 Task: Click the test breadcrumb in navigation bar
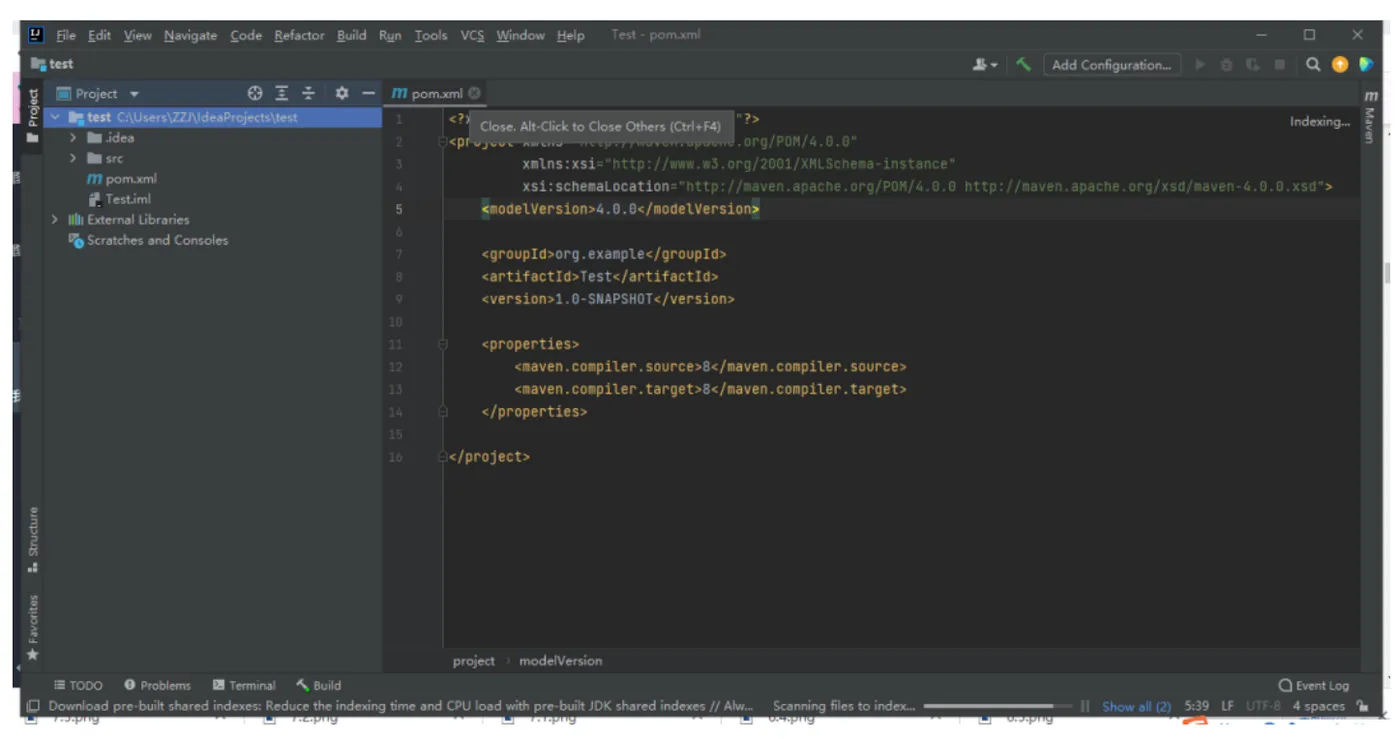pos(53,64)
